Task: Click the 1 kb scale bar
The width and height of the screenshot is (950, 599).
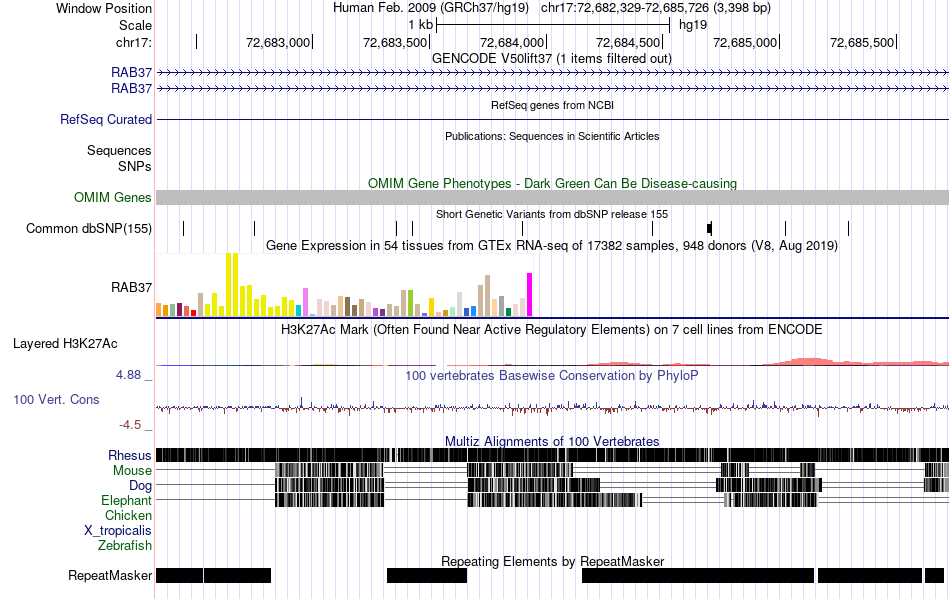Action: 553,25
